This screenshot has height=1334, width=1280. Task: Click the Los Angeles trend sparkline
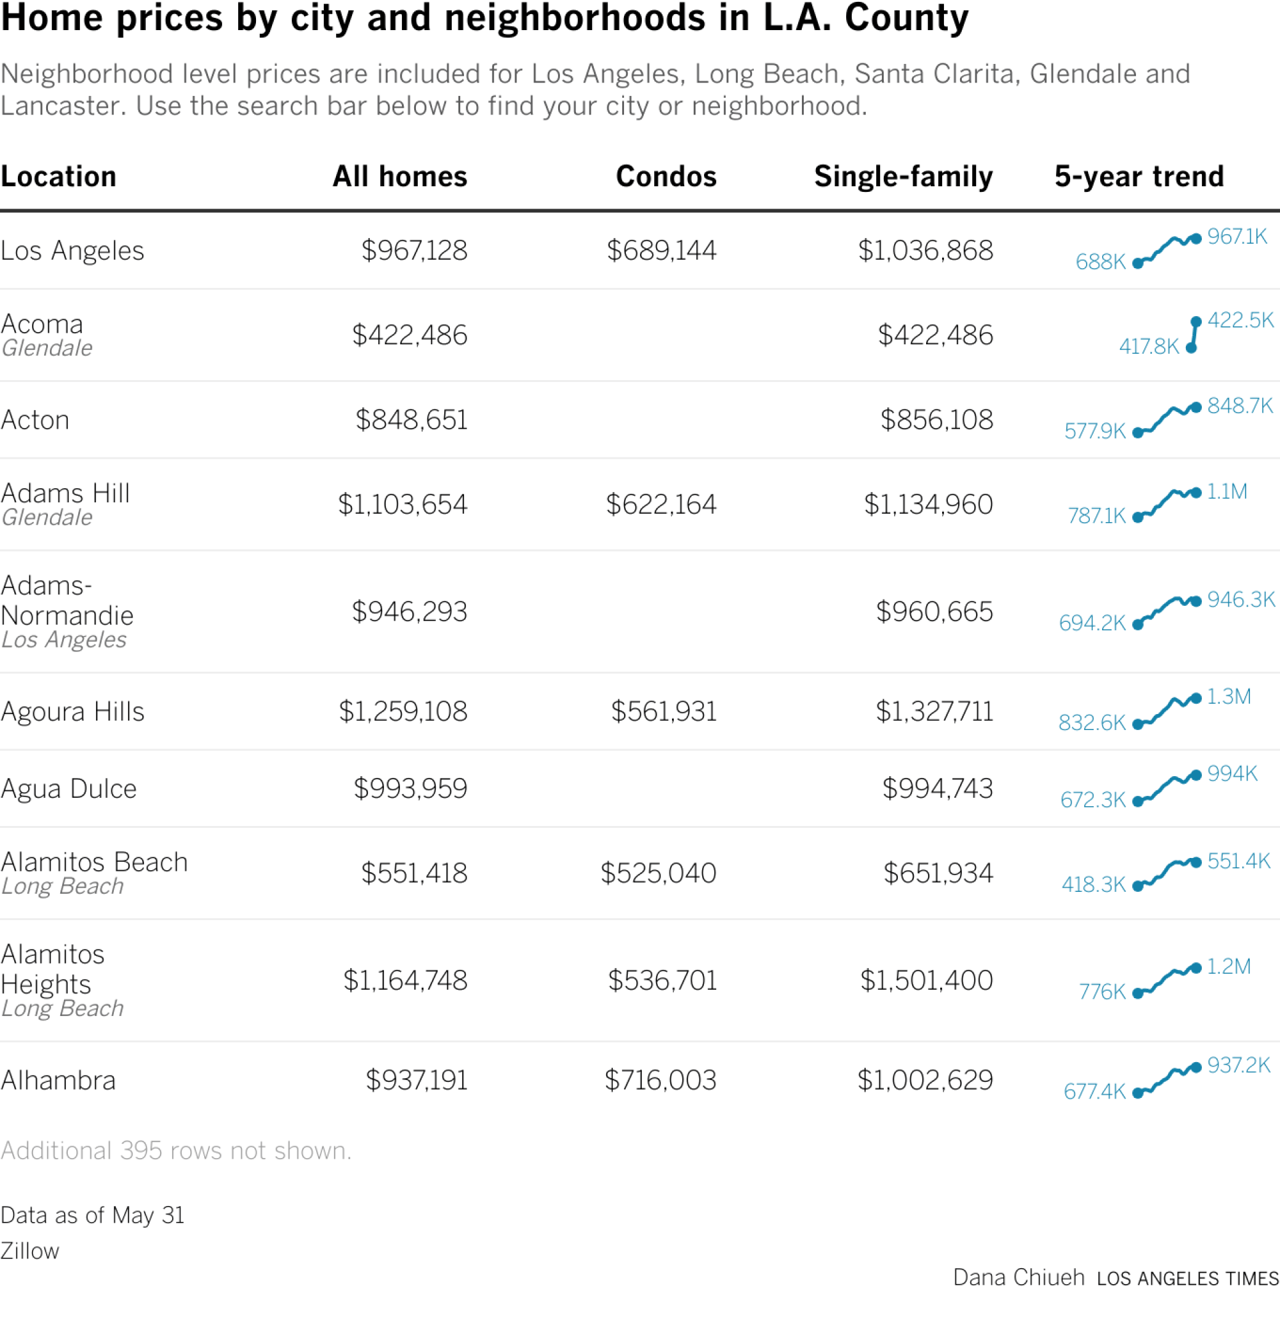point(1167,249)
